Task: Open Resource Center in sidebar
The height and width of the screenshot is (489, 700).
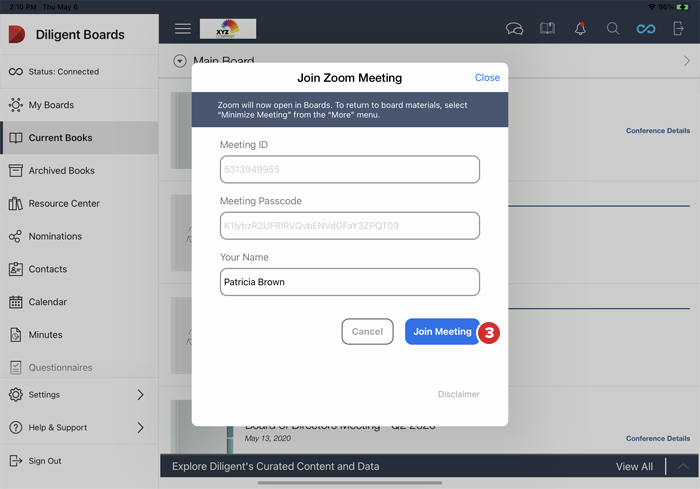Action: pyautogui.click(x=64, y=204)
